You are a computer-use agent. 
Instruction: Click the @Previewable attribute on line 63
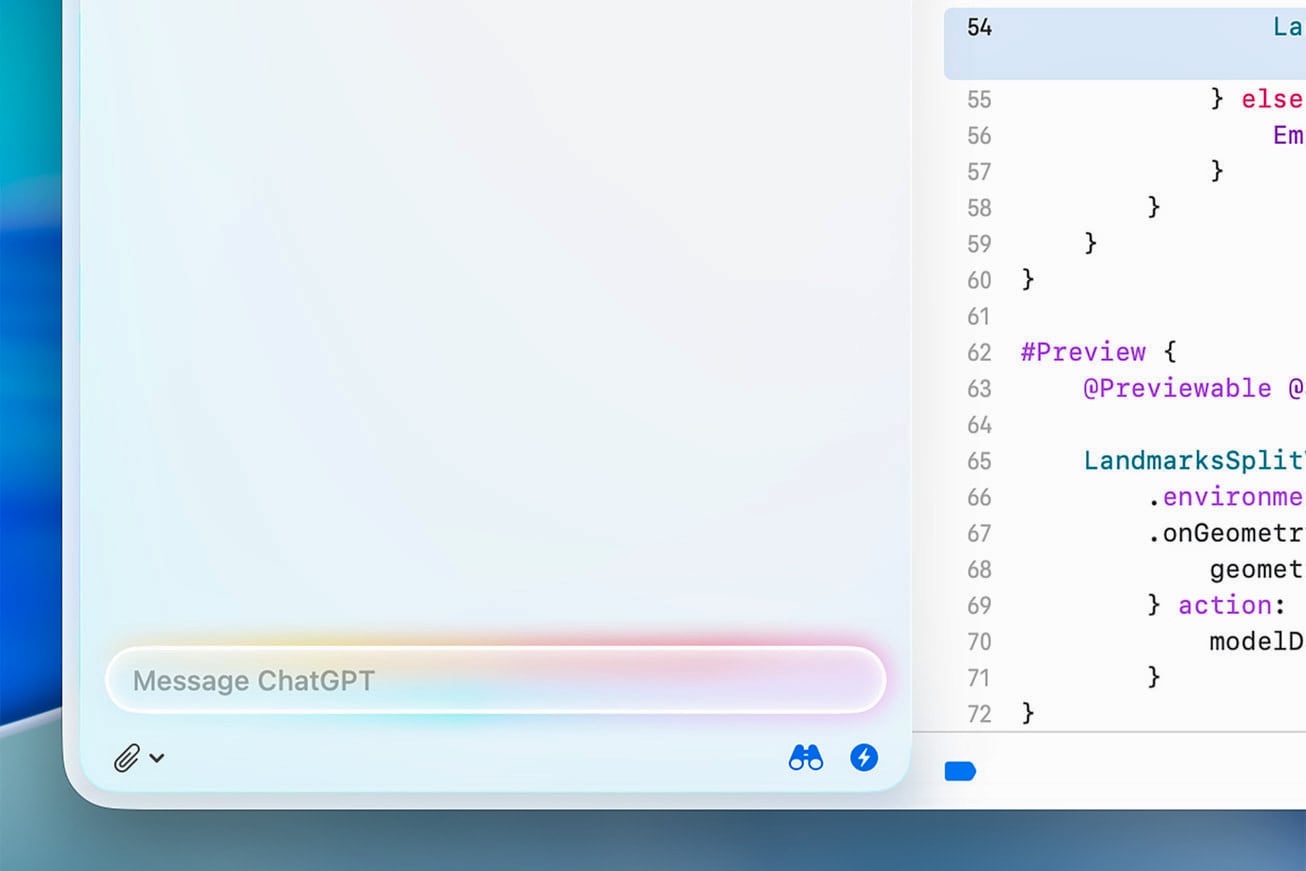(1178, 388)
